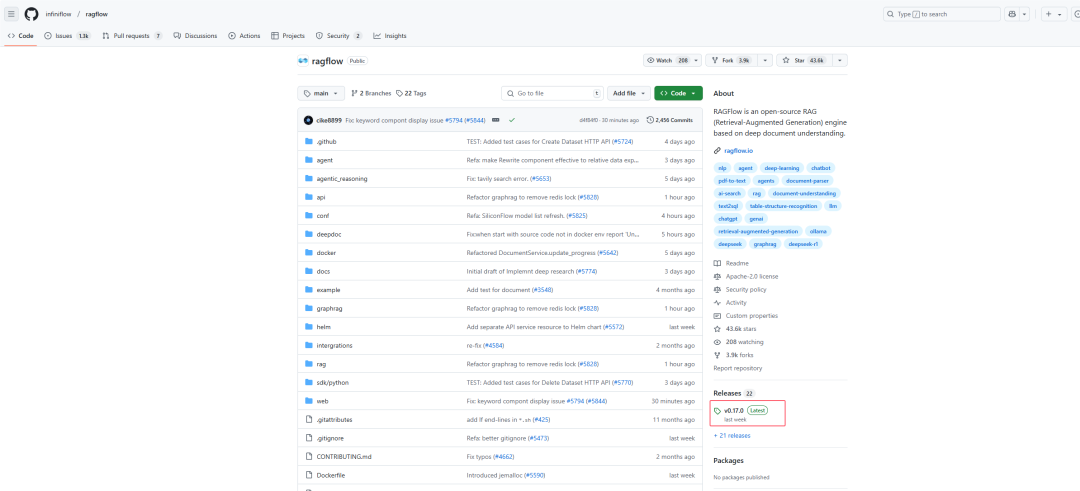Click the green commit status checkmark

(512, 120)
